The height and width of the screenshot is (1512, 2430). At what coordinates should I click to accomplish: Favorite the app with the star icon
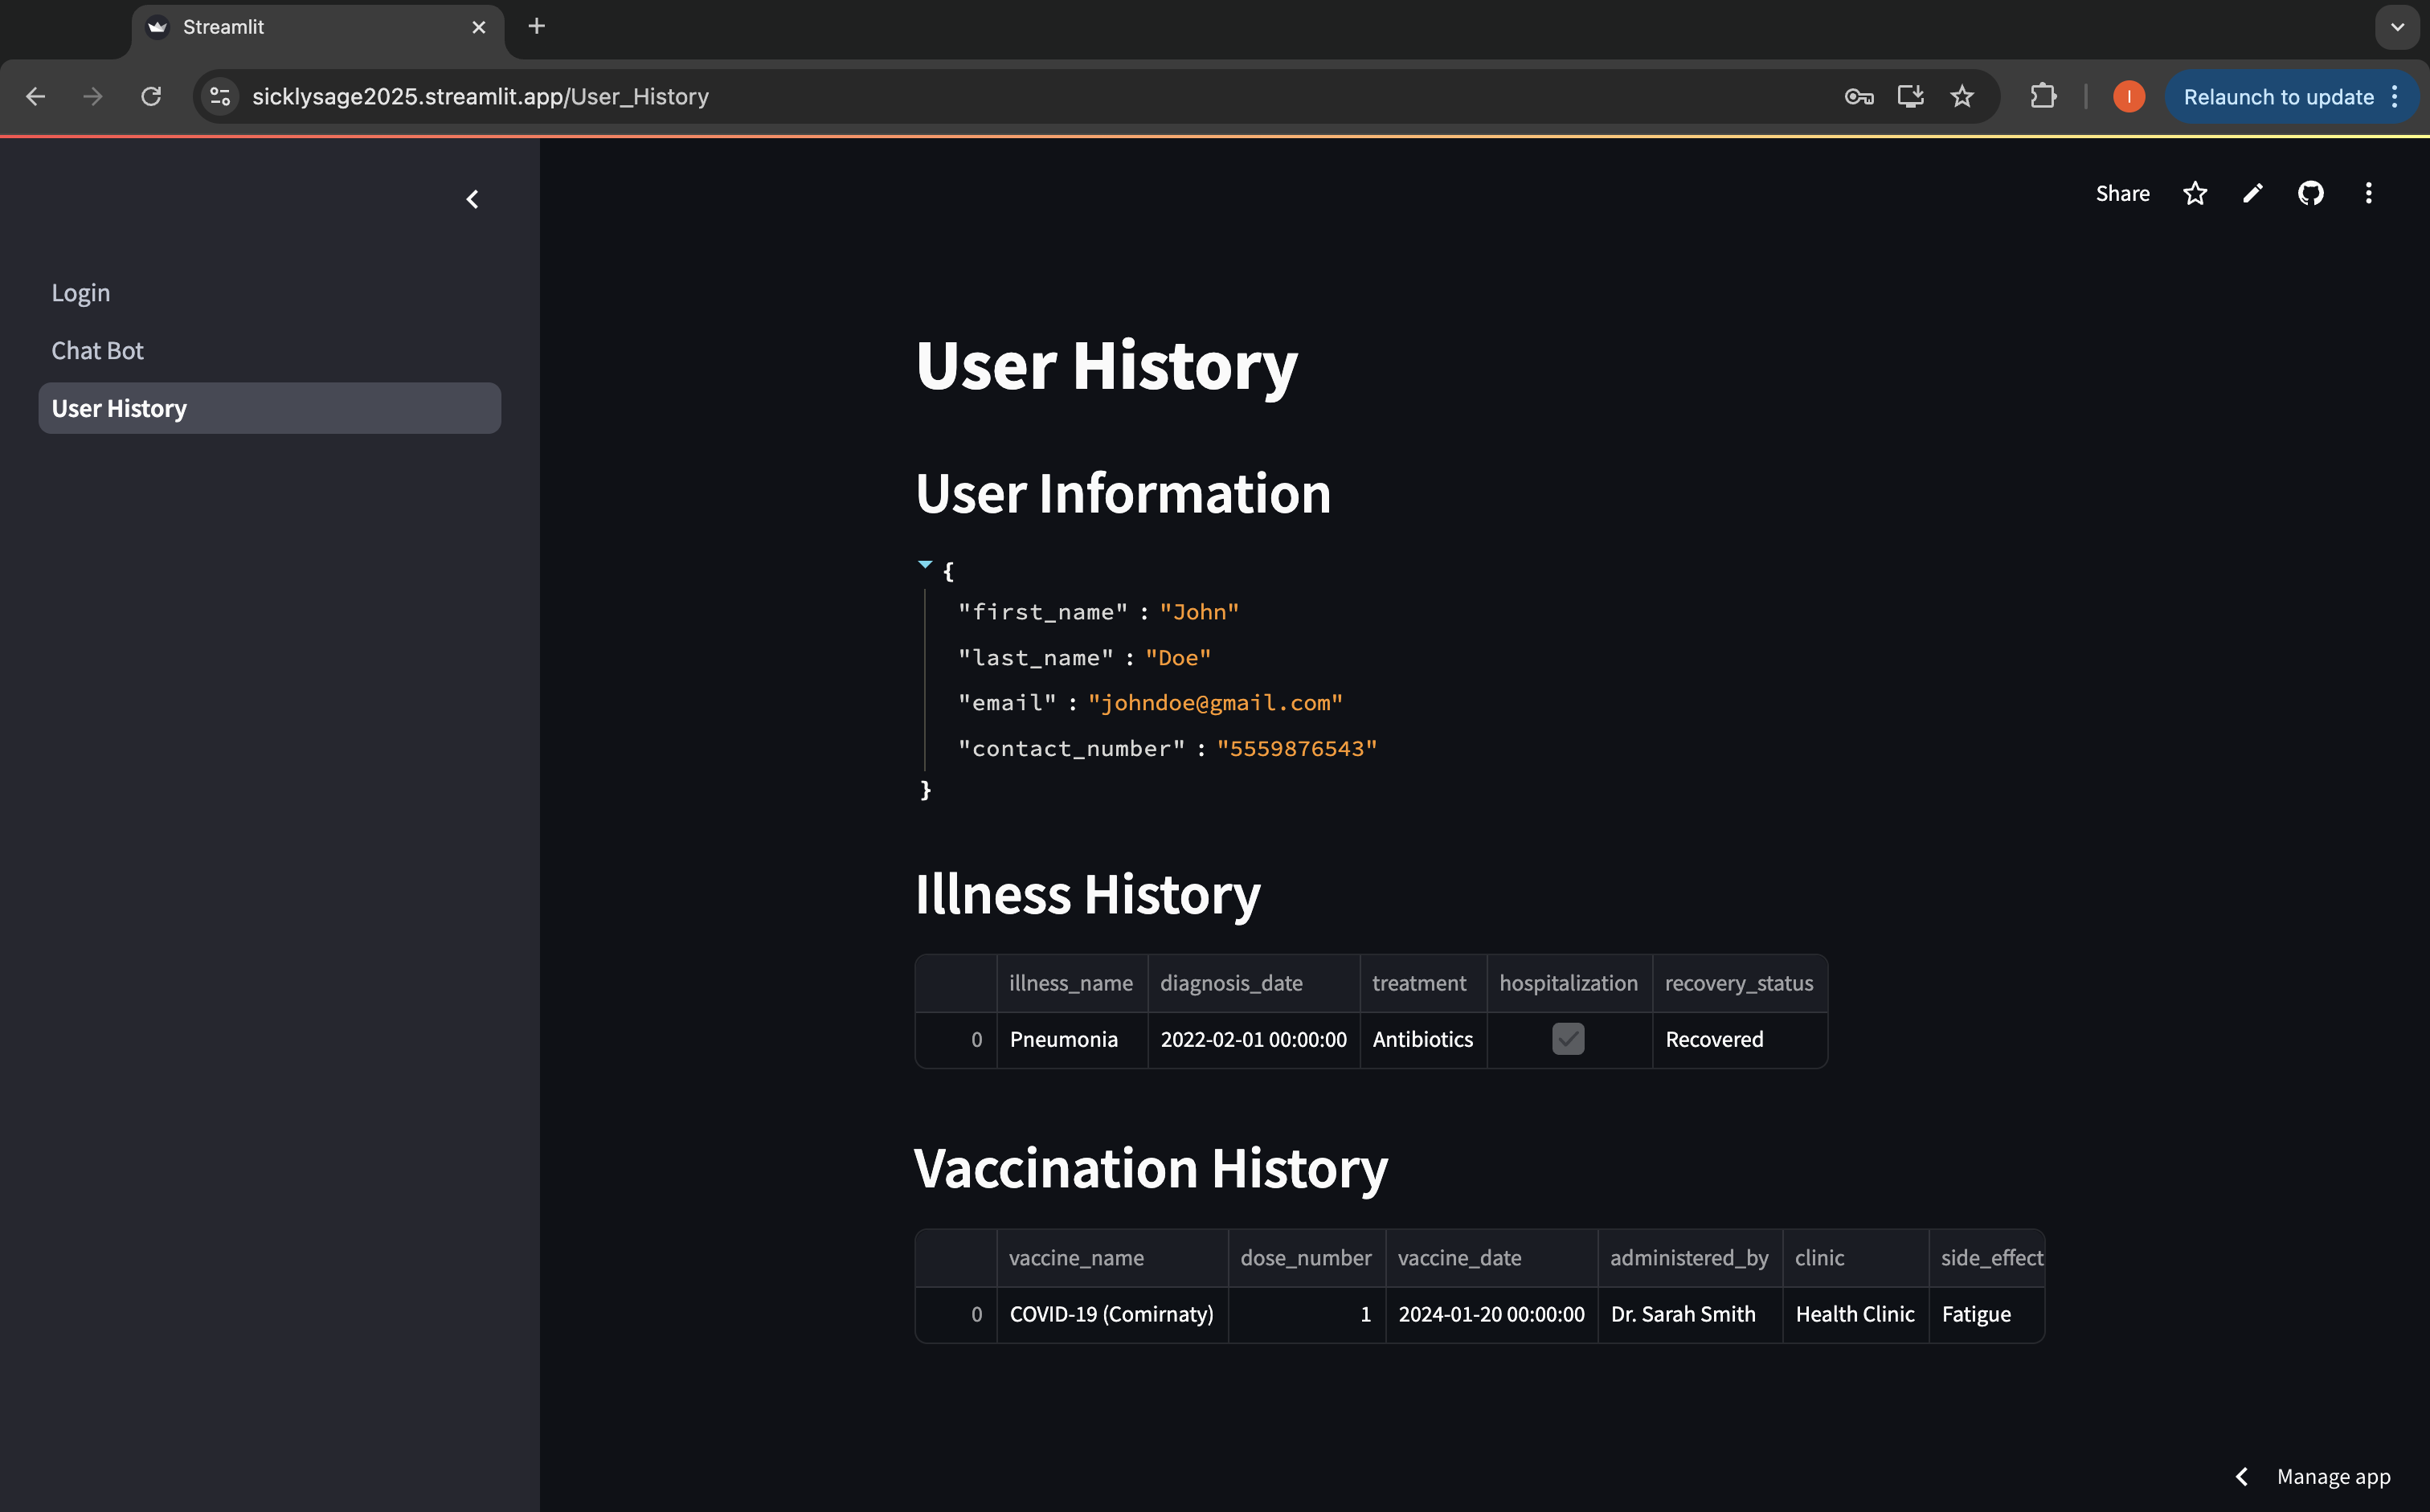pos(2194,193)
